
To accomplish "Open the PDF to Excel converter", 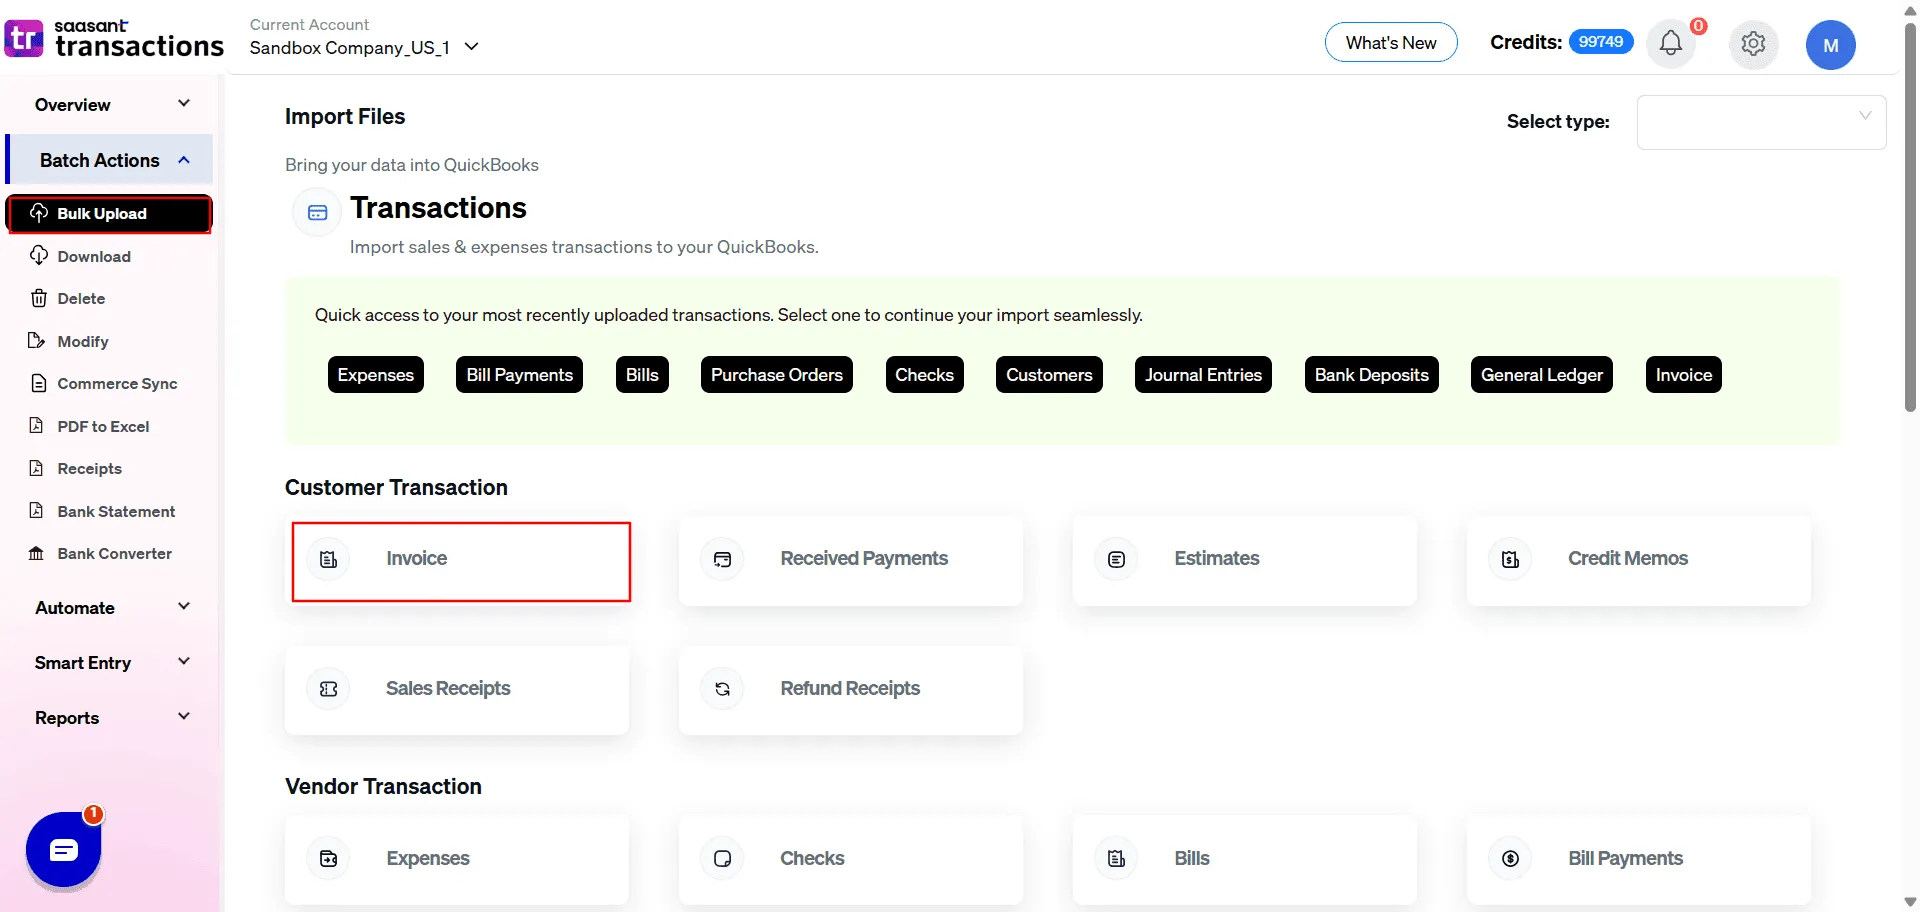I will click(x=102, y=426).
